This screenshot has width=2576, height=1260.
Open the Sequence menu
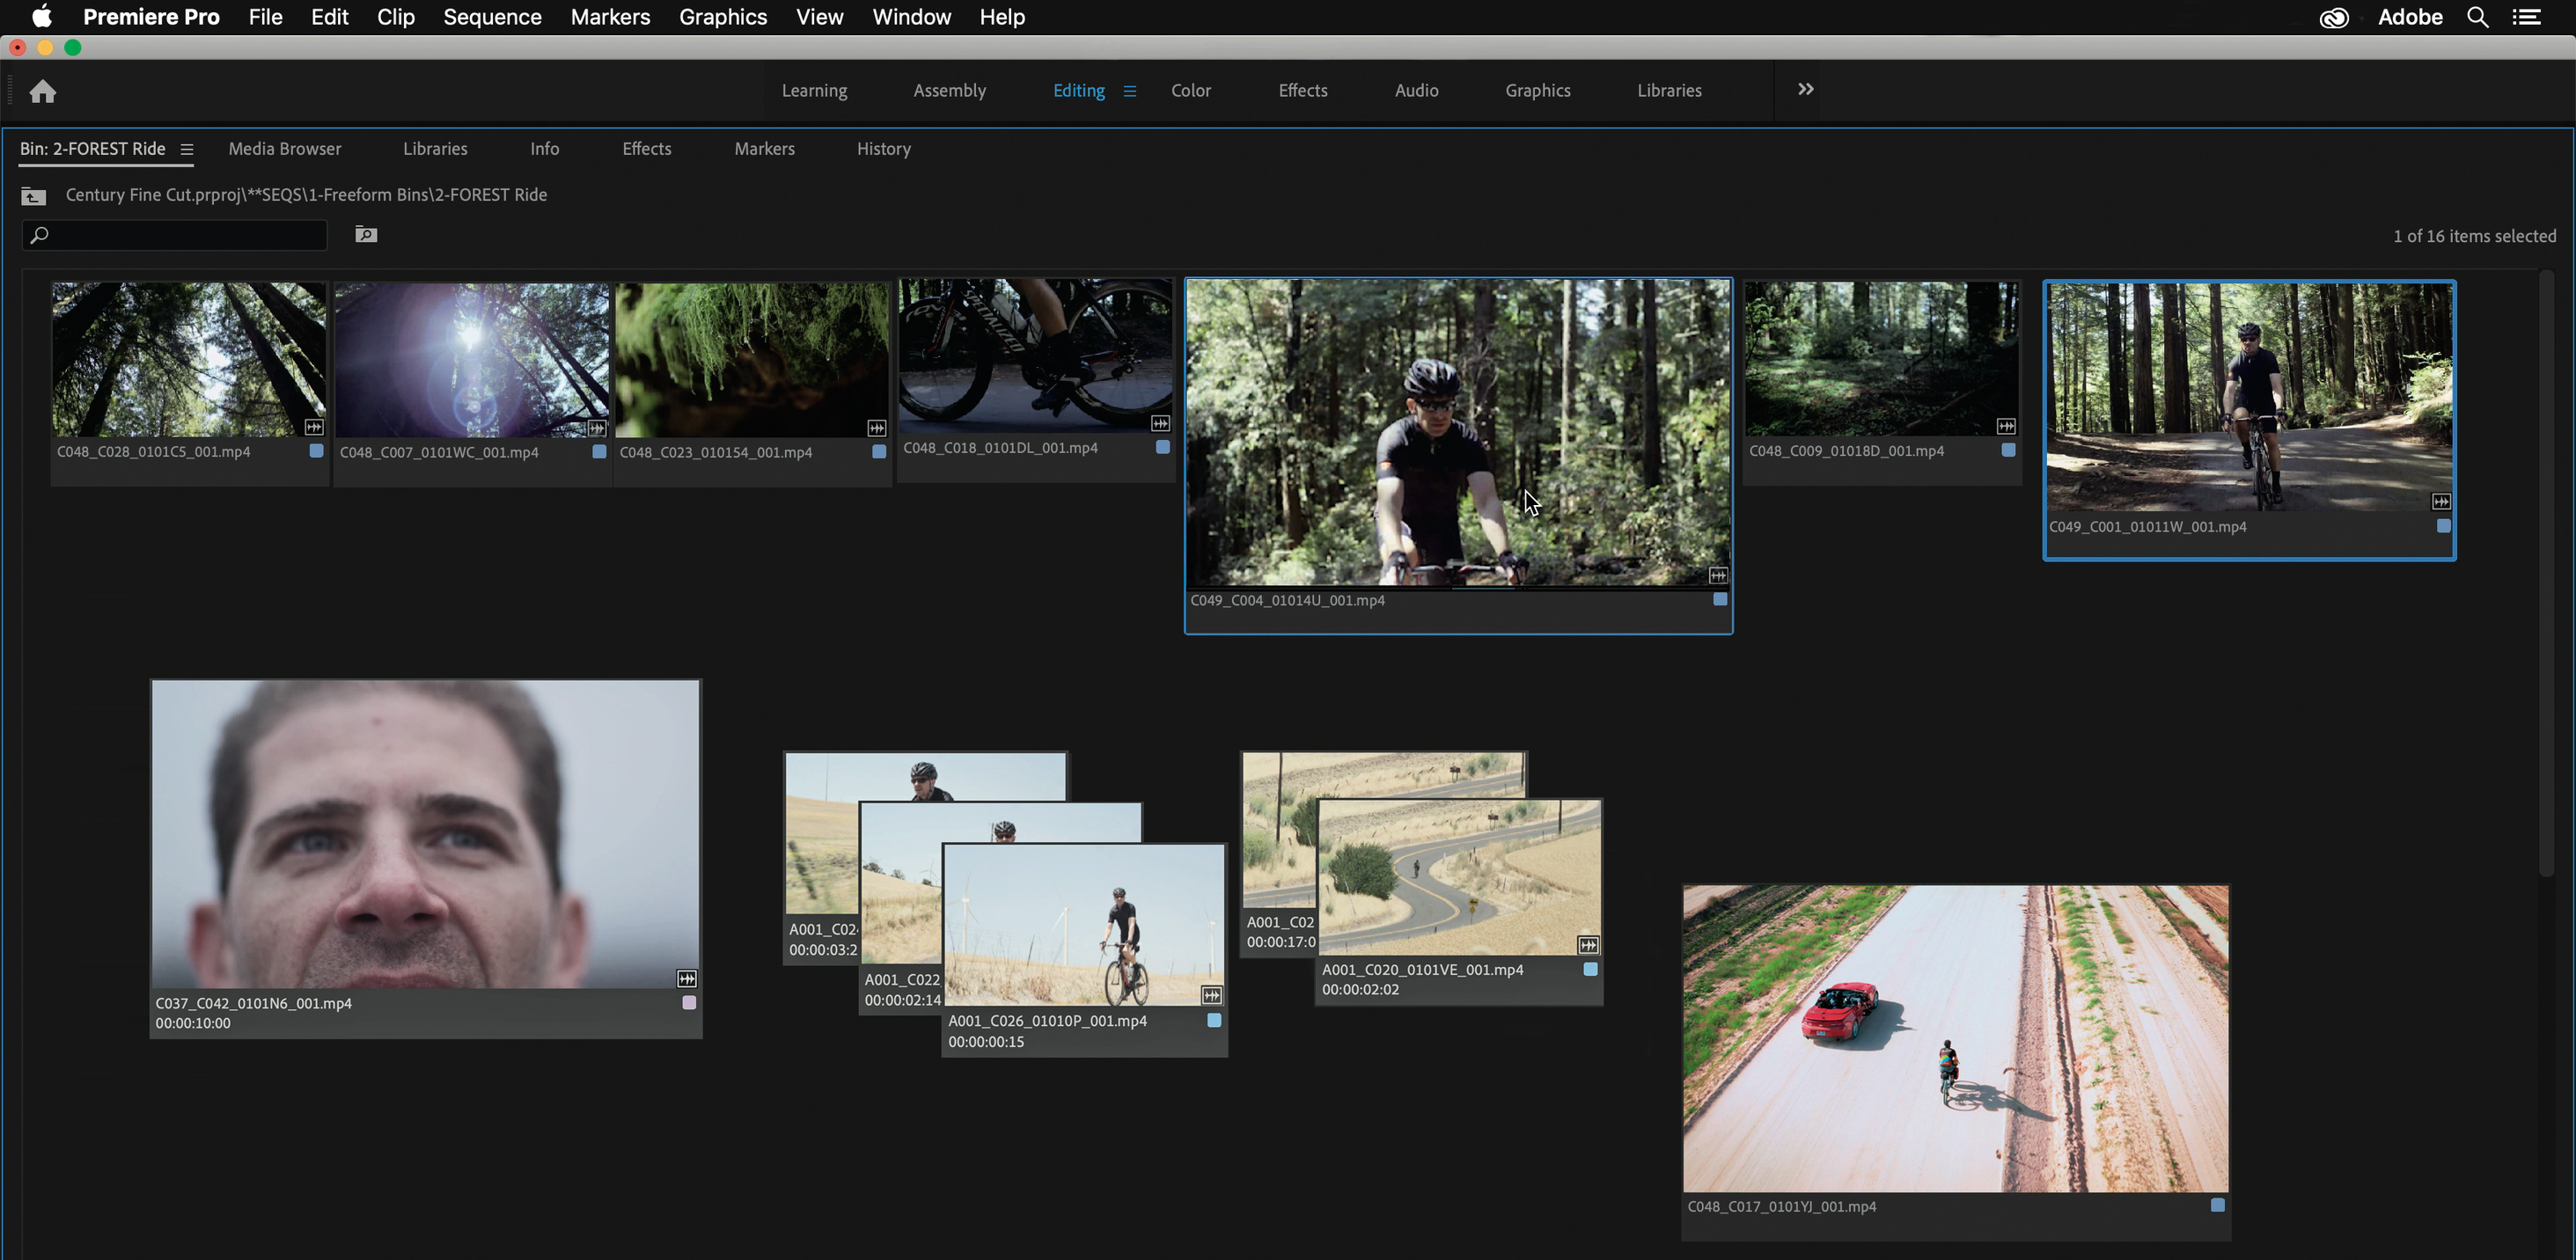[x=492, y=17]
